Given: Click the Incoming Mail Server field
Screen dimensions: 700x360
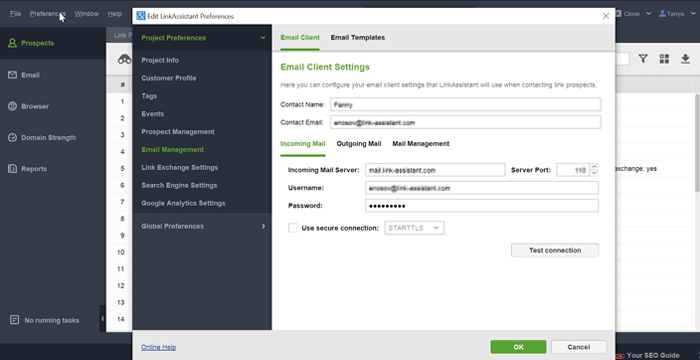Looking at the screenshot, I should click(x=435, y=170).
